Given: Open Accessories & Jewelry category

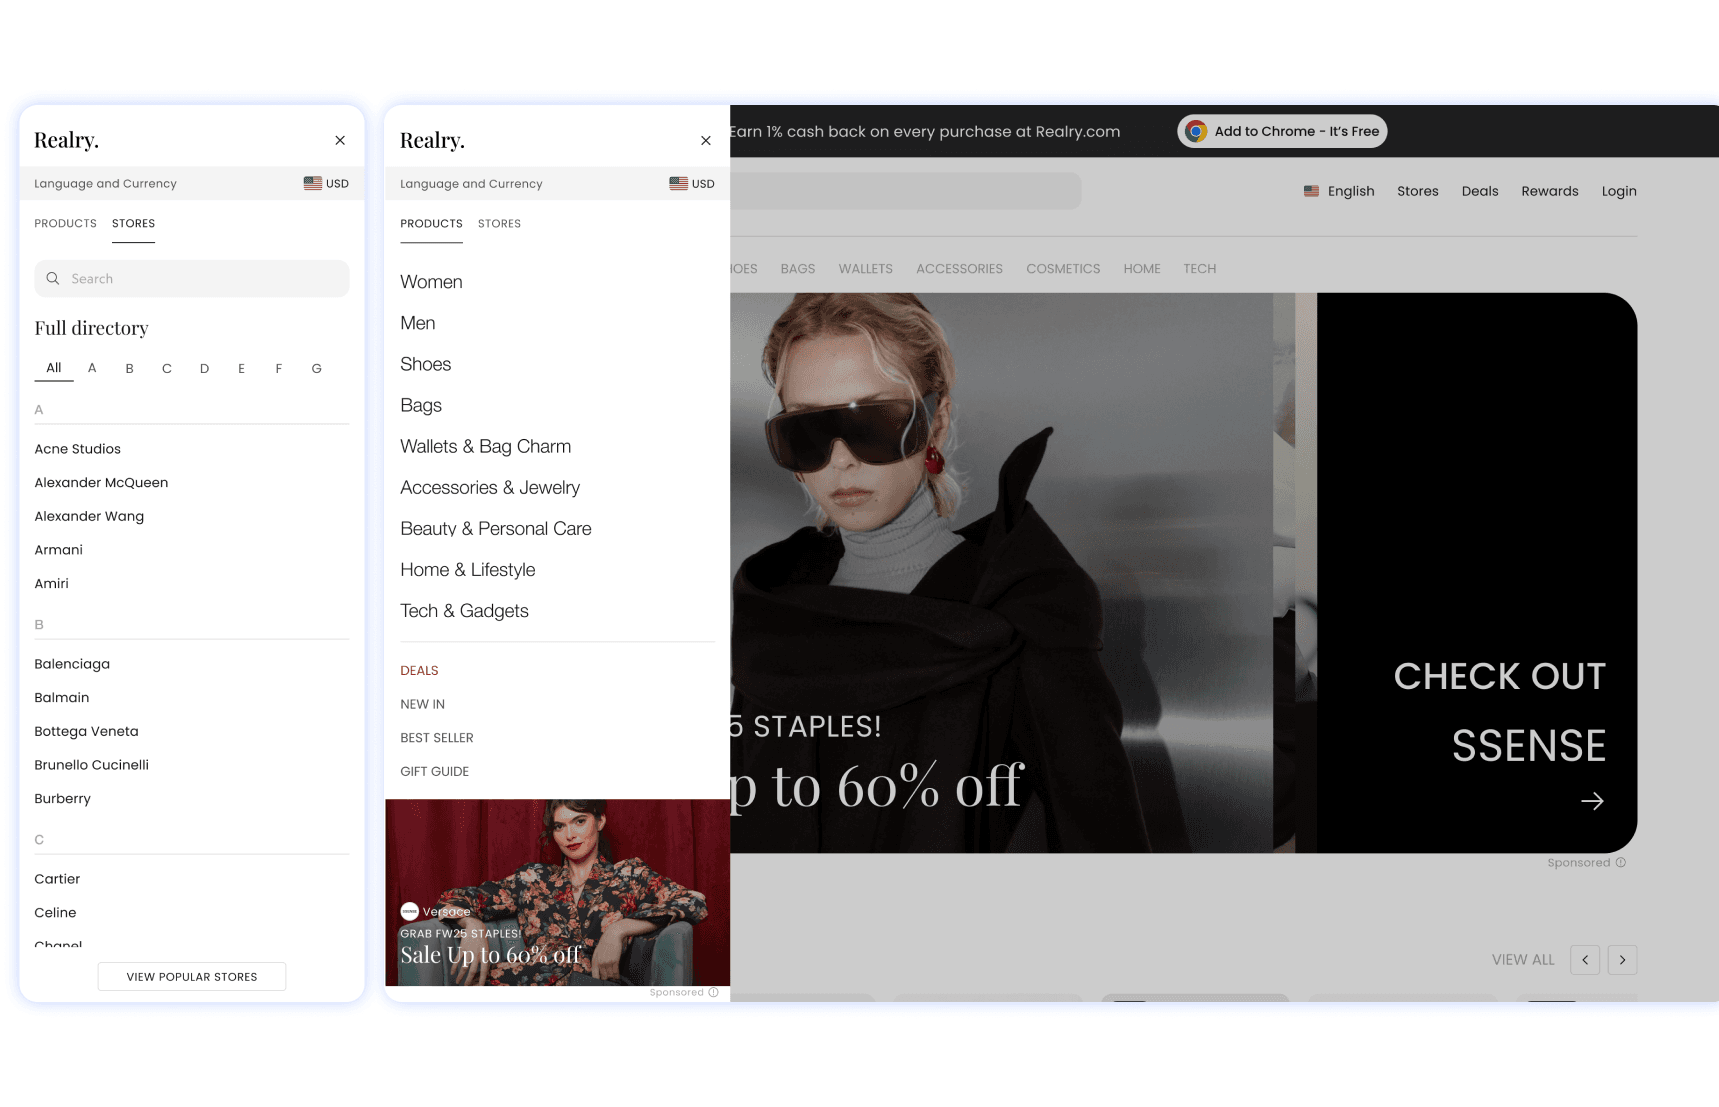Looking at the screenshot, I should tap(490, 488).
